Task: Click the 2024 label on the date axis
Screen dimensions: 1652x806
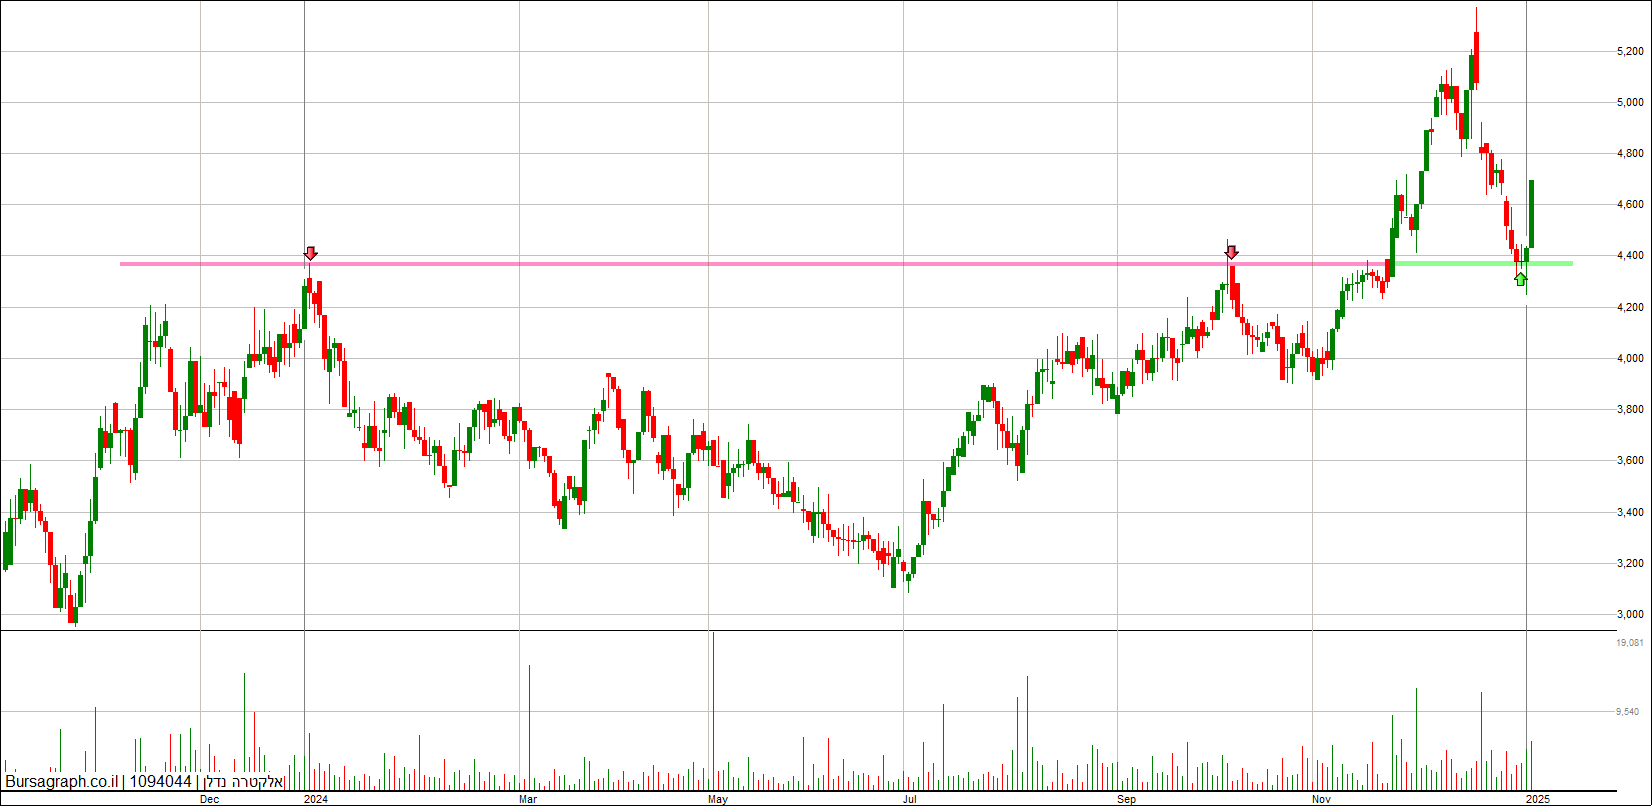Action: [316, 799]
